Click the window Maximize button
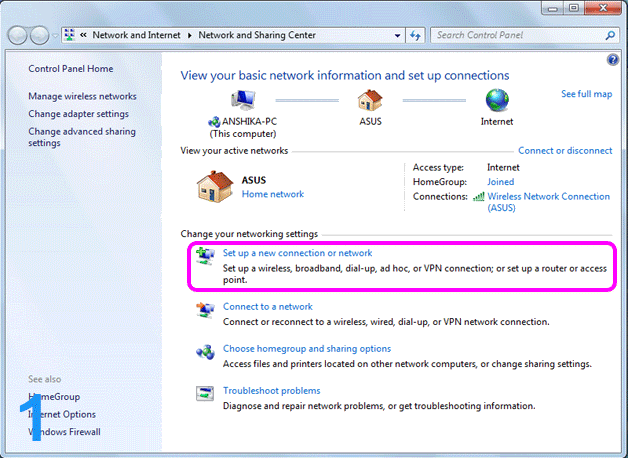 pos(574,8)
